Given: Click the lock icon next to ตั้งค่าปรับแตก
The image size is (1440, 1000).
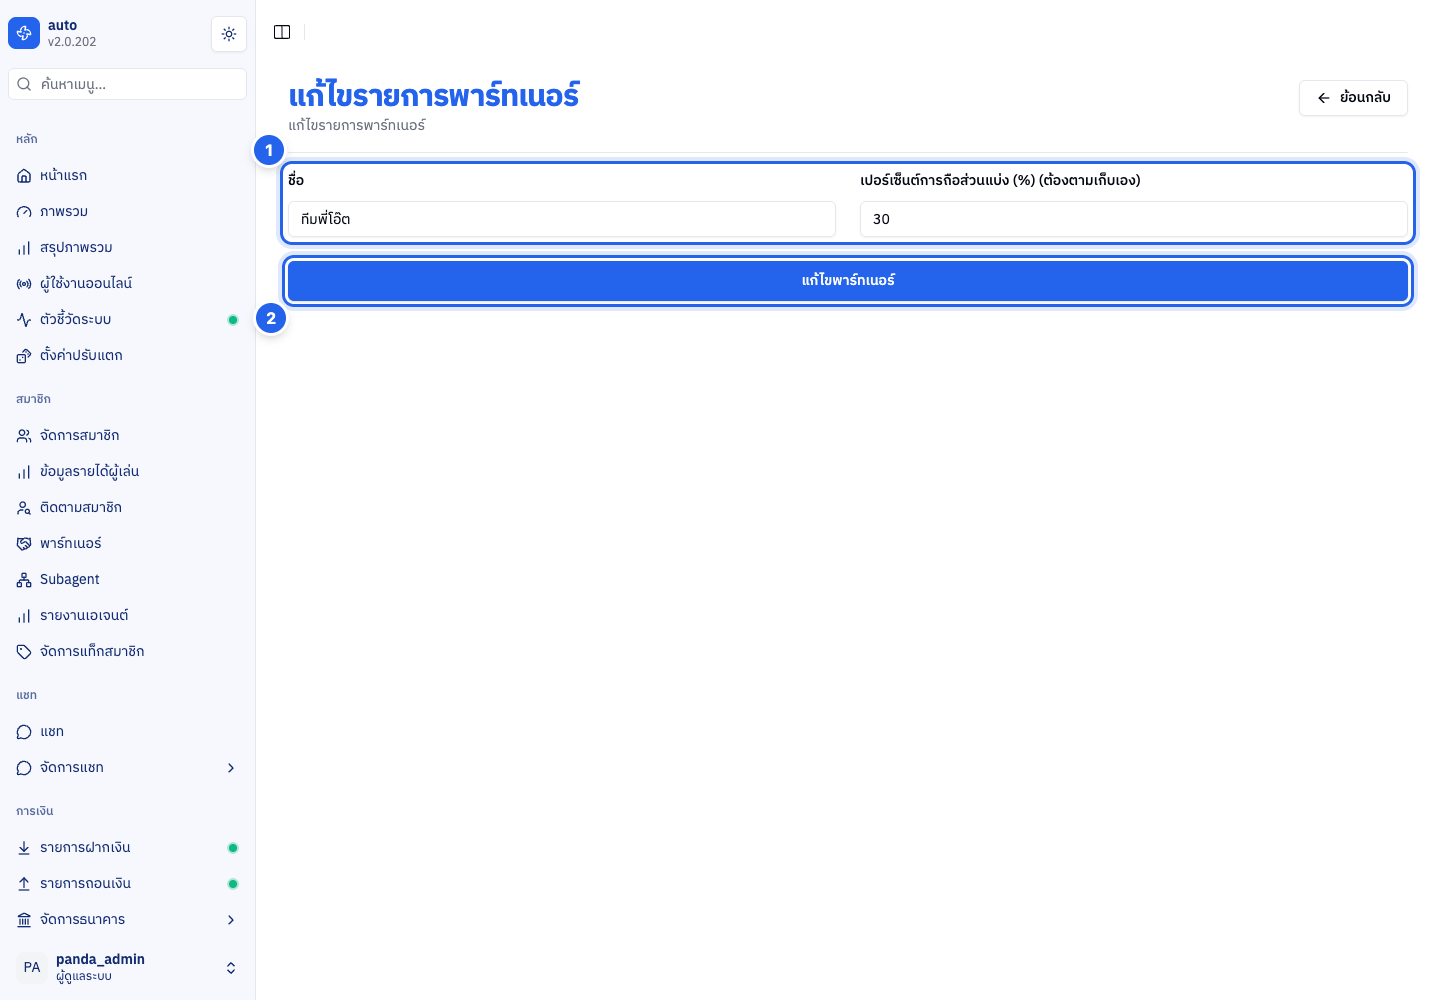Looking at the screenshot, I should point(24,356).
